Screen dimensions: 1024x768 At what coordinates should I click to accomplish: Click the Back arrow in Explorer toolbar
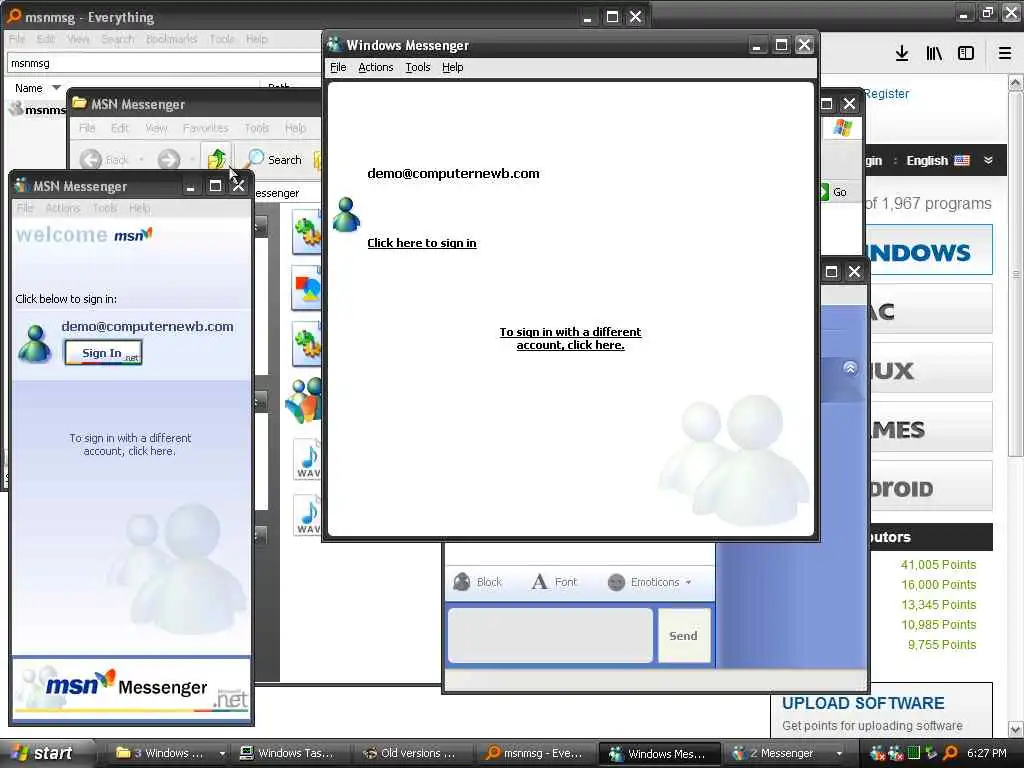pos(91,159)
